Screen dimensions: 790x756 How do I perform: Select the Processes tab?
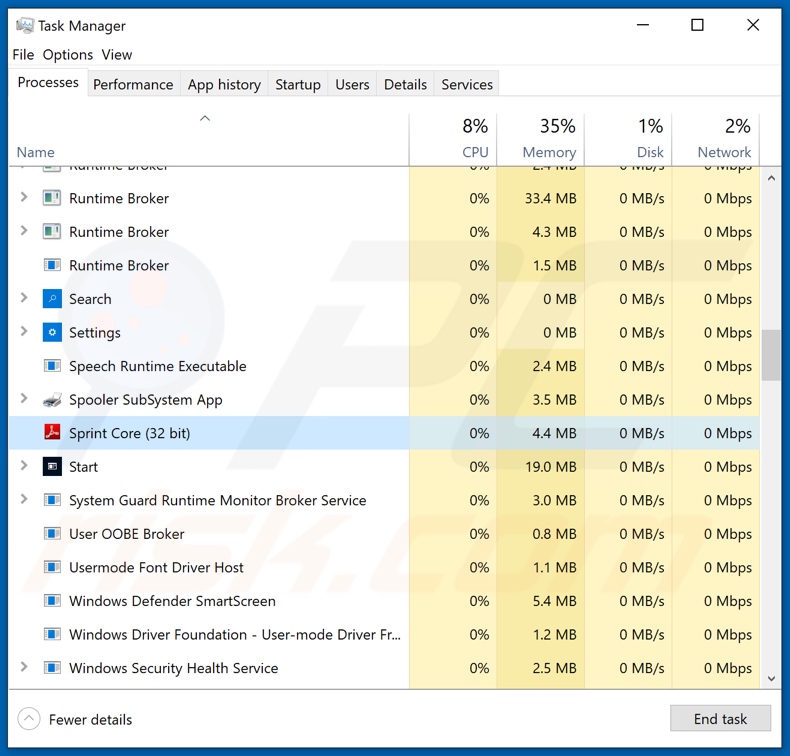tap(48, 82)
